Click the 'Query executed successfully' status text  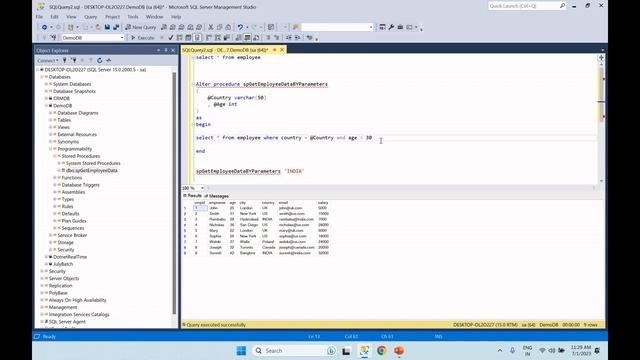point(216,325)
